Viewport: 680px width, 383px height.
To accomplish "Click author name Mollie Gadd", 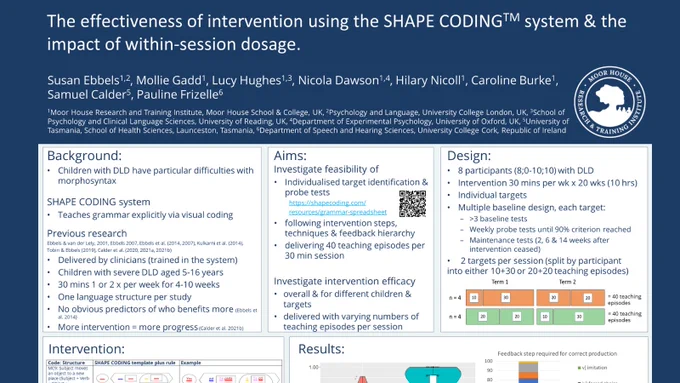I will pyautogui.click(x=169, y=80).
